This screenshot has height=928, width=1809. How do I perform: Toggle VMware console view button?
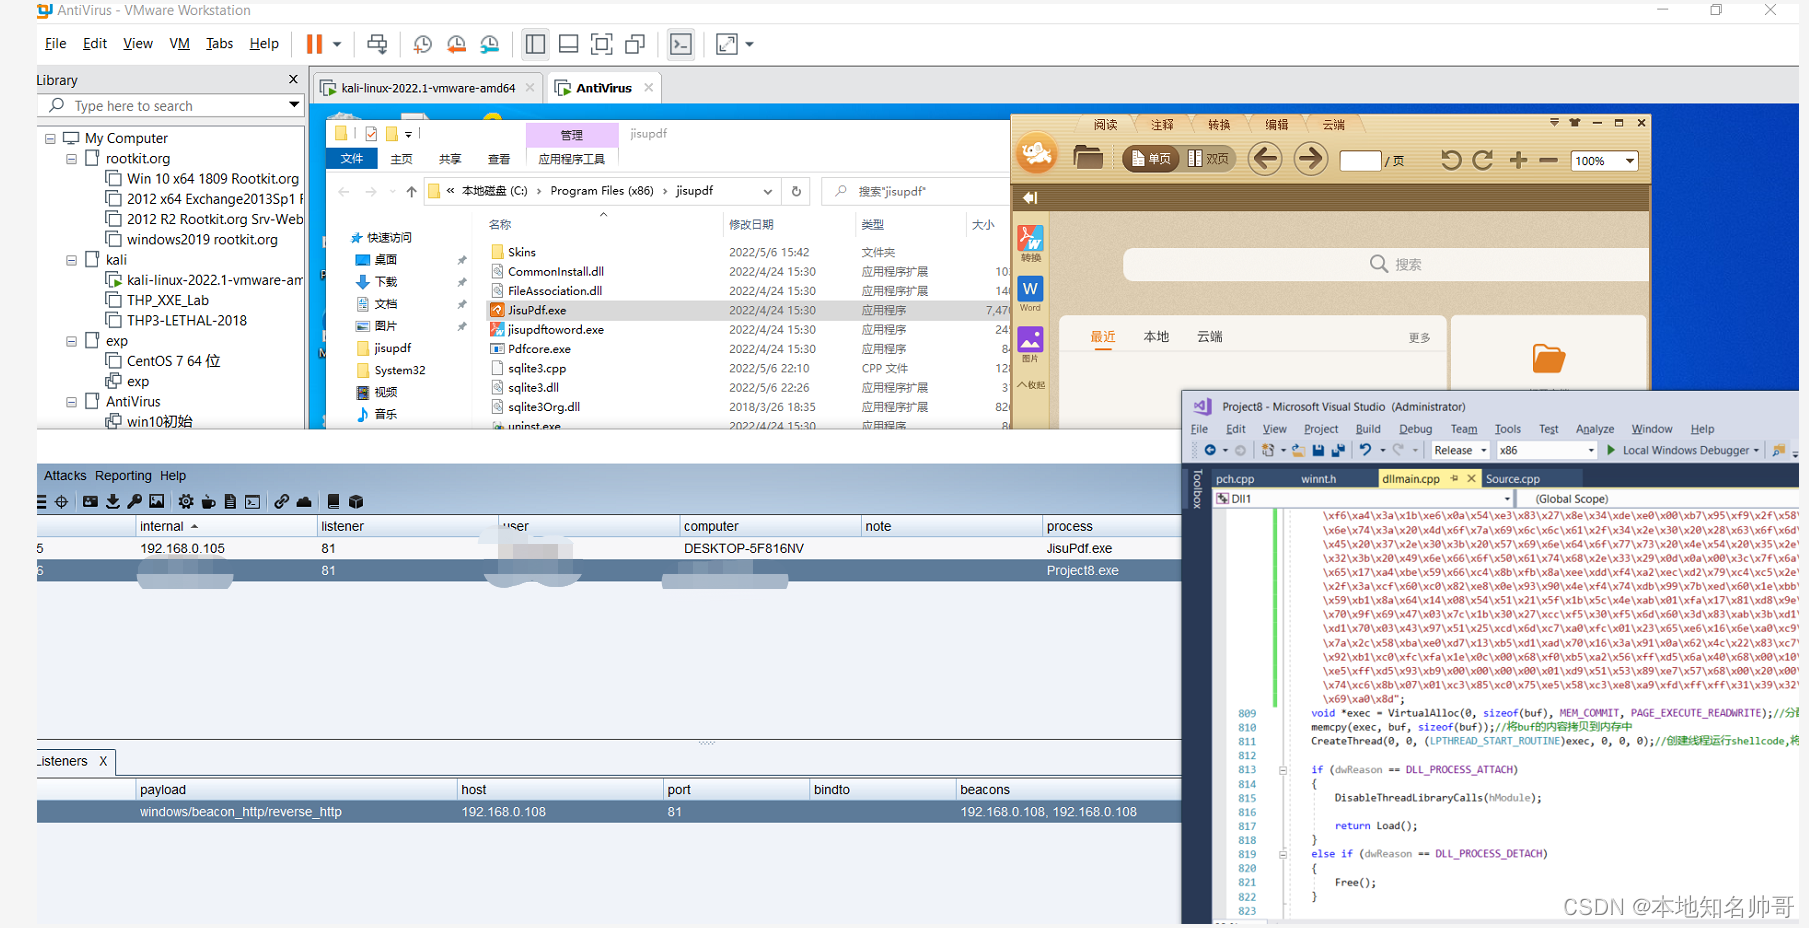[x=681, y=44]
